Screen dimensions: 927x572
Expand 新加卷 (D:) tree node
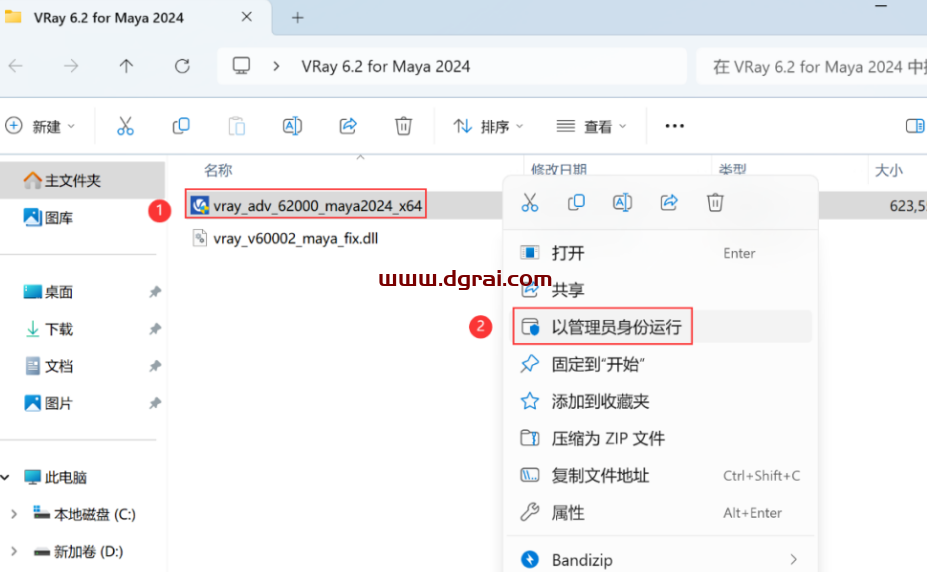14,551
